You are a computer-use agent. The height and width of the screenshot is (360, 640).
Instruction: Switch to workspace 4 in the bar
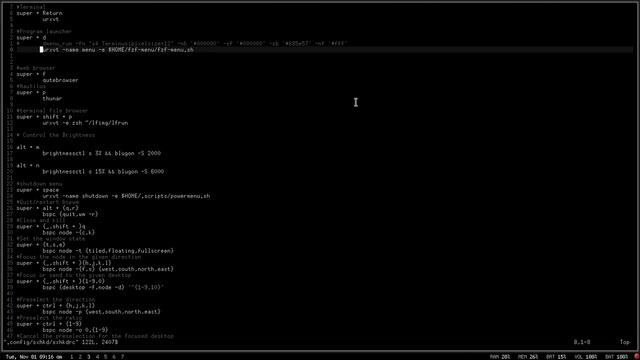(97, 357)
